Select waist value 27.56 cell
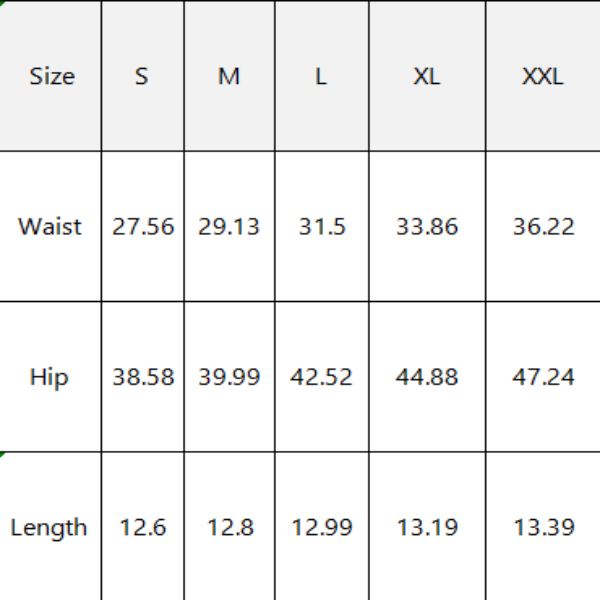 click(143, 227)
